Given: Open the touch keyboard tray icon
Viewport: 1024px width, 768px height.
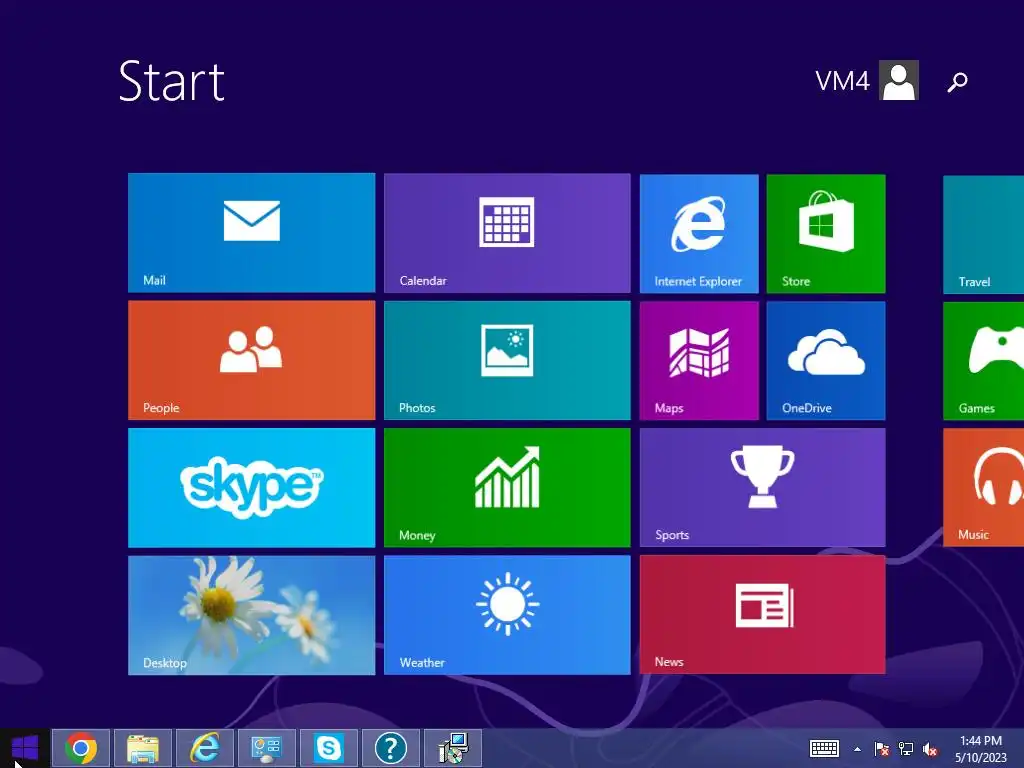Looking at the screenshot, I should click(x=824, y=748).
